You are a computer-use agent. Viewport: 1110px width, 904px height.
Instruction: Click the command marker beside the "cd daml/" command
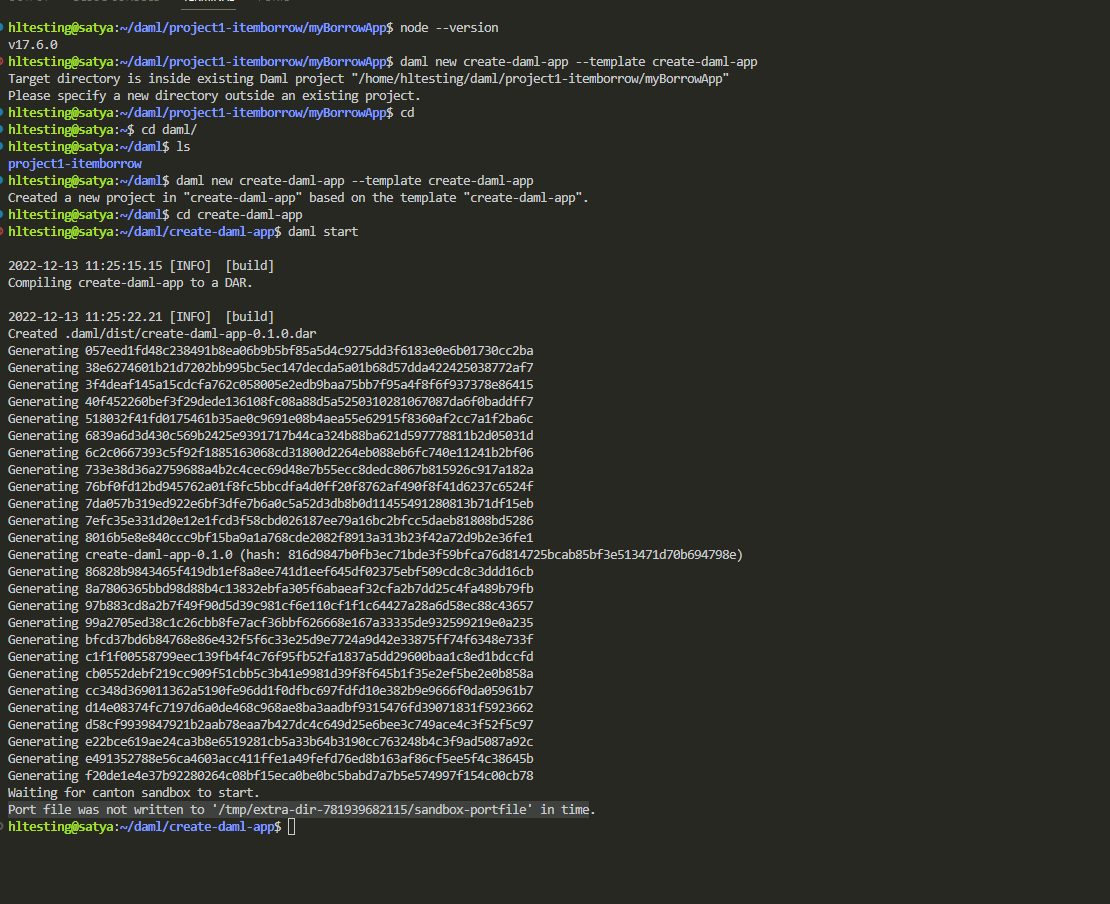point(3,130)
